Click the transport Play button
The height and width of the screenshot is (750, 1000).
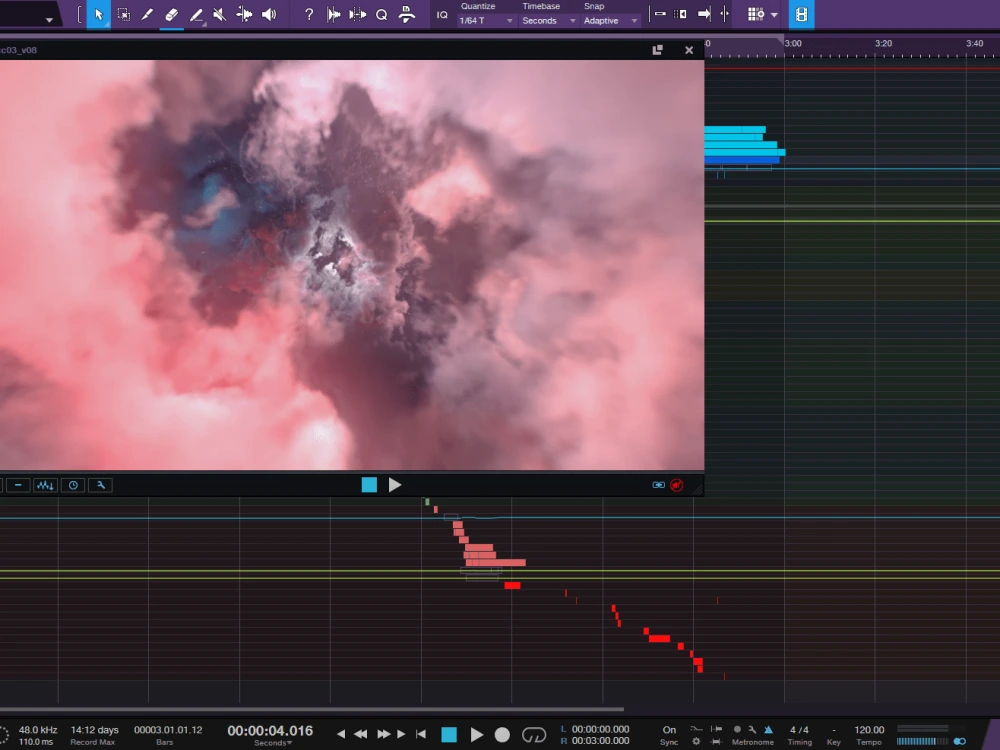coord(476,735)
